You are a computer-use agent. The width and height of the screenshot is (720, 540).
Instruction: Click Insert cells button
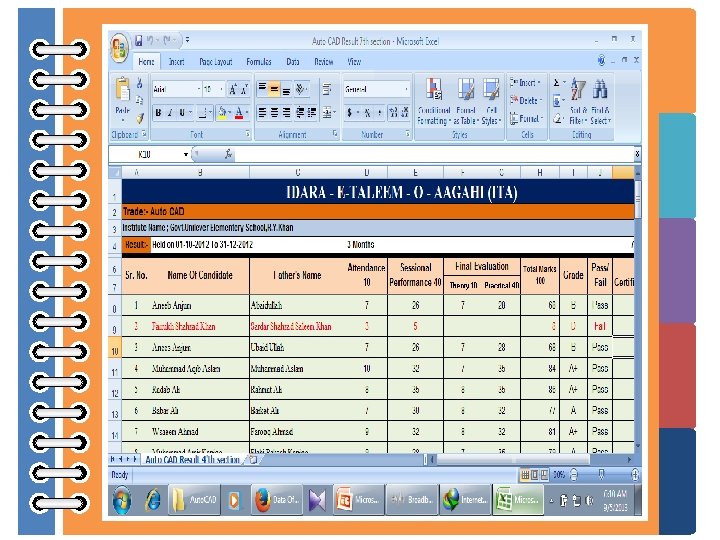tap(526, 83)
